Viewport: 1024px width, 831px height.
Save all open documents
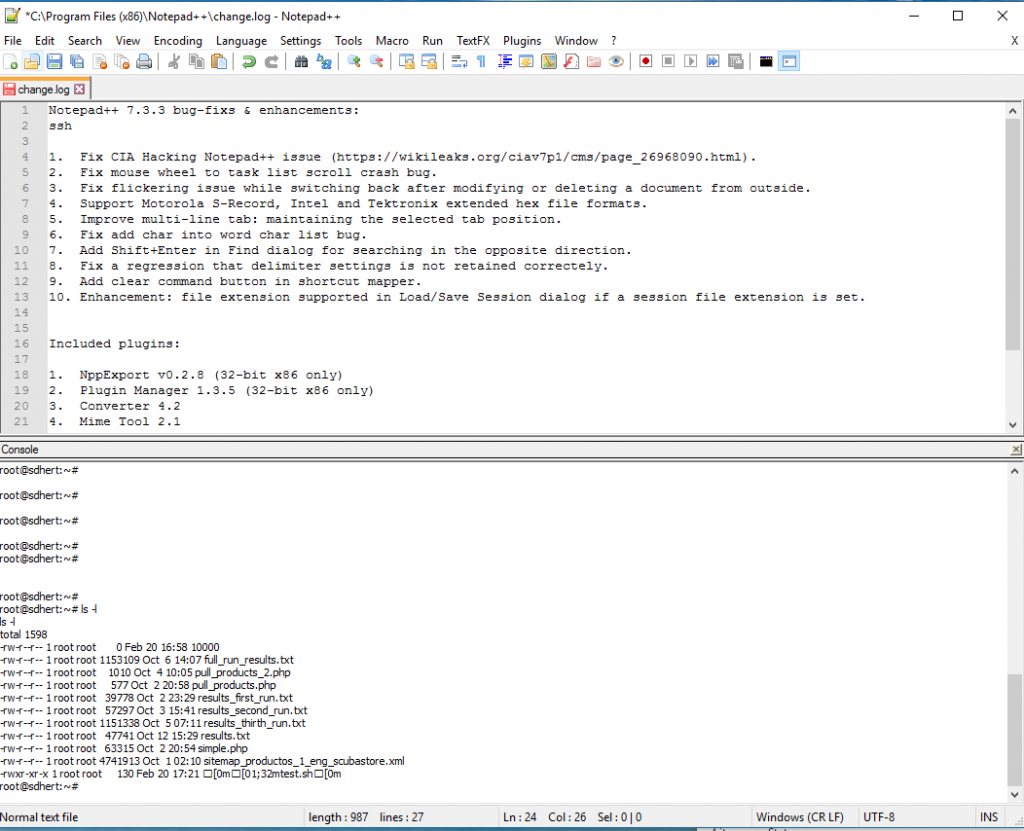pyautogui.click(x=76, y=61)
